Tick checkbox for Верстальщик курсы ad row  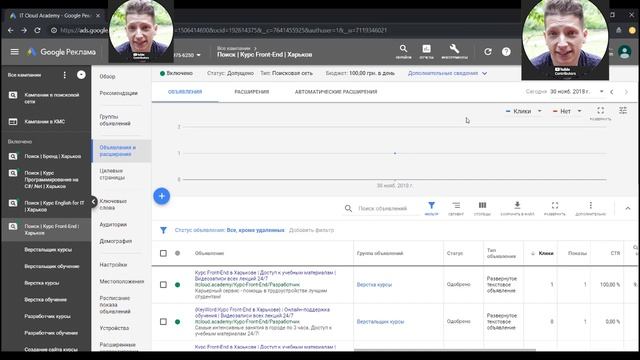[x=163, y=322]
